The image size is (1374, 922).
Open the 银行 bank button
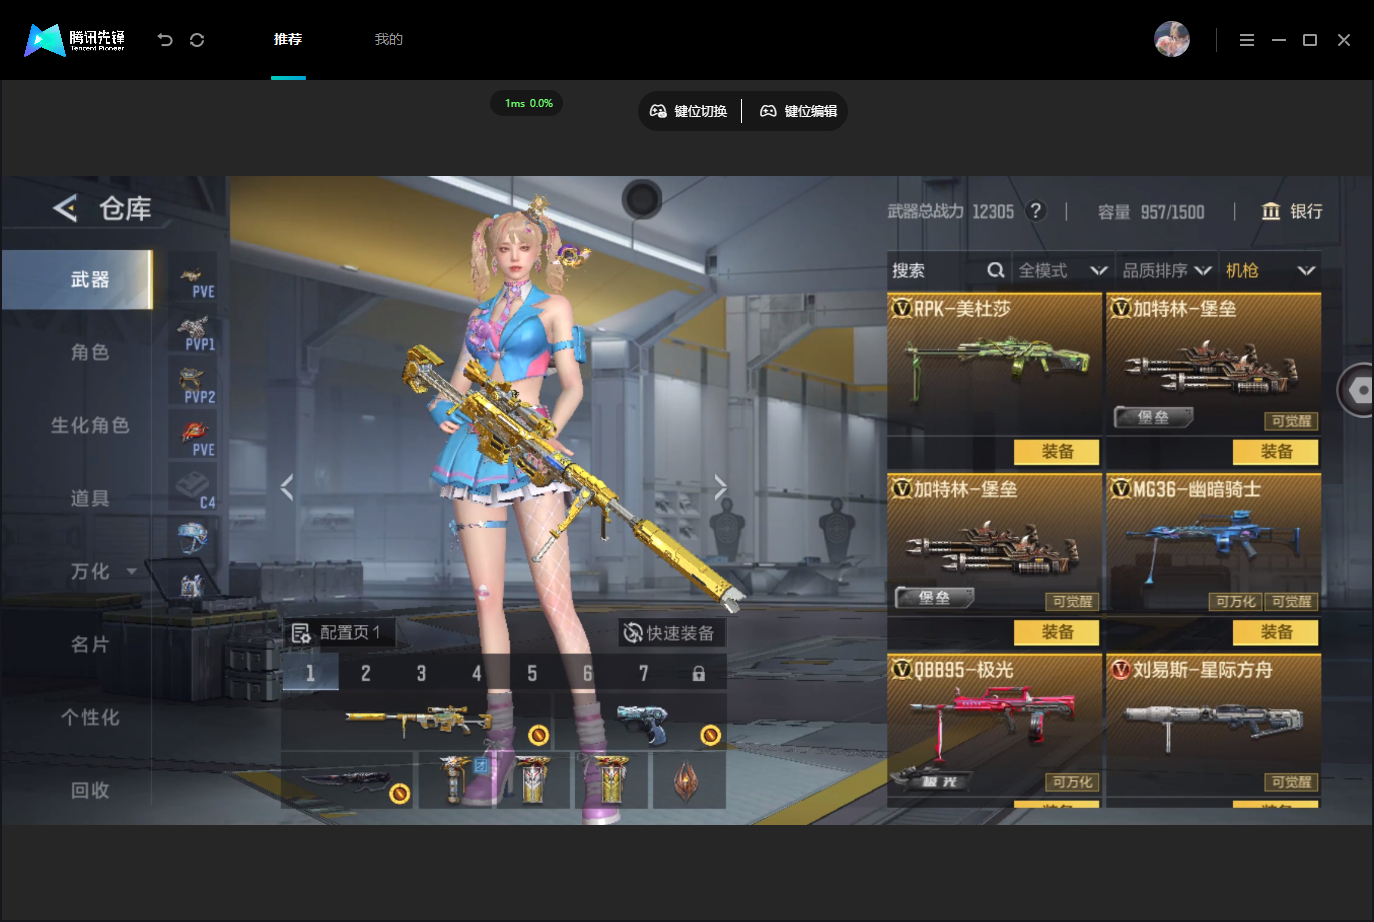[x=1293, y=211]
